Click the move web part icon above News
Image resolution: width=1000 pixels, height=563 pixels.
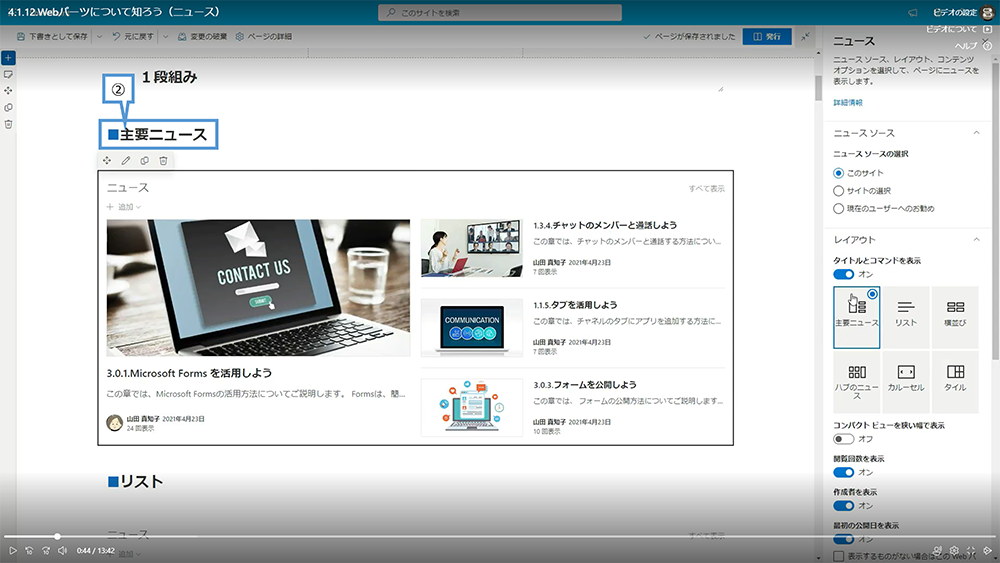coord(107,161)
